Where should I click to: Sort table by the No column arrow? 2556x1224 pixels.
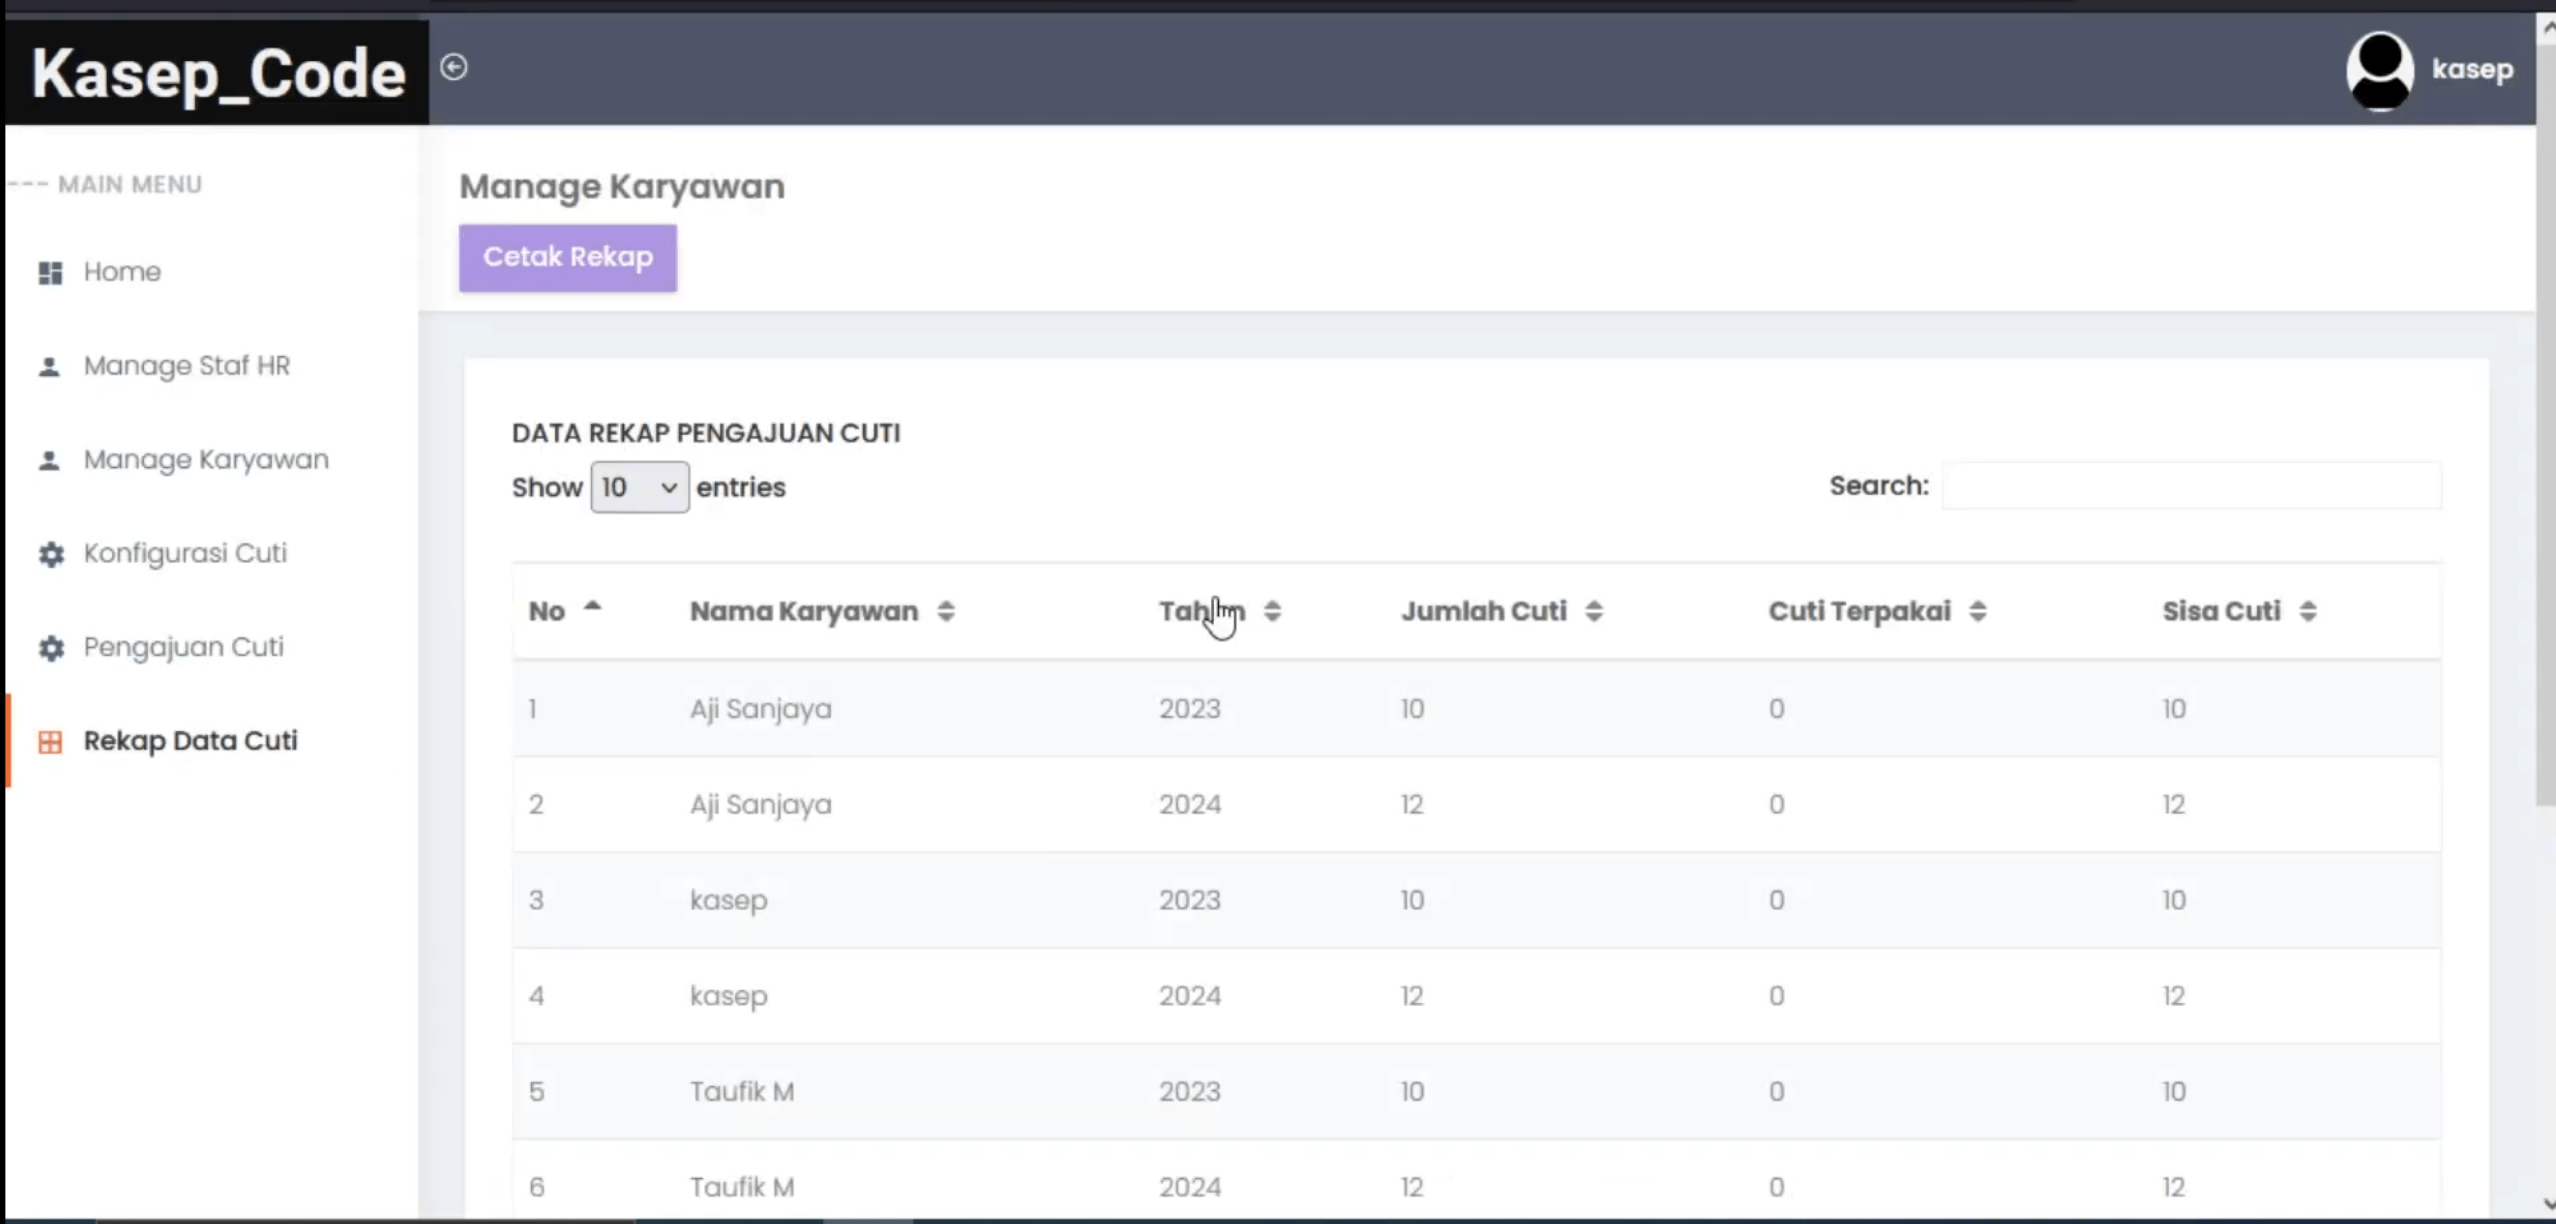(x=593, y=606)
